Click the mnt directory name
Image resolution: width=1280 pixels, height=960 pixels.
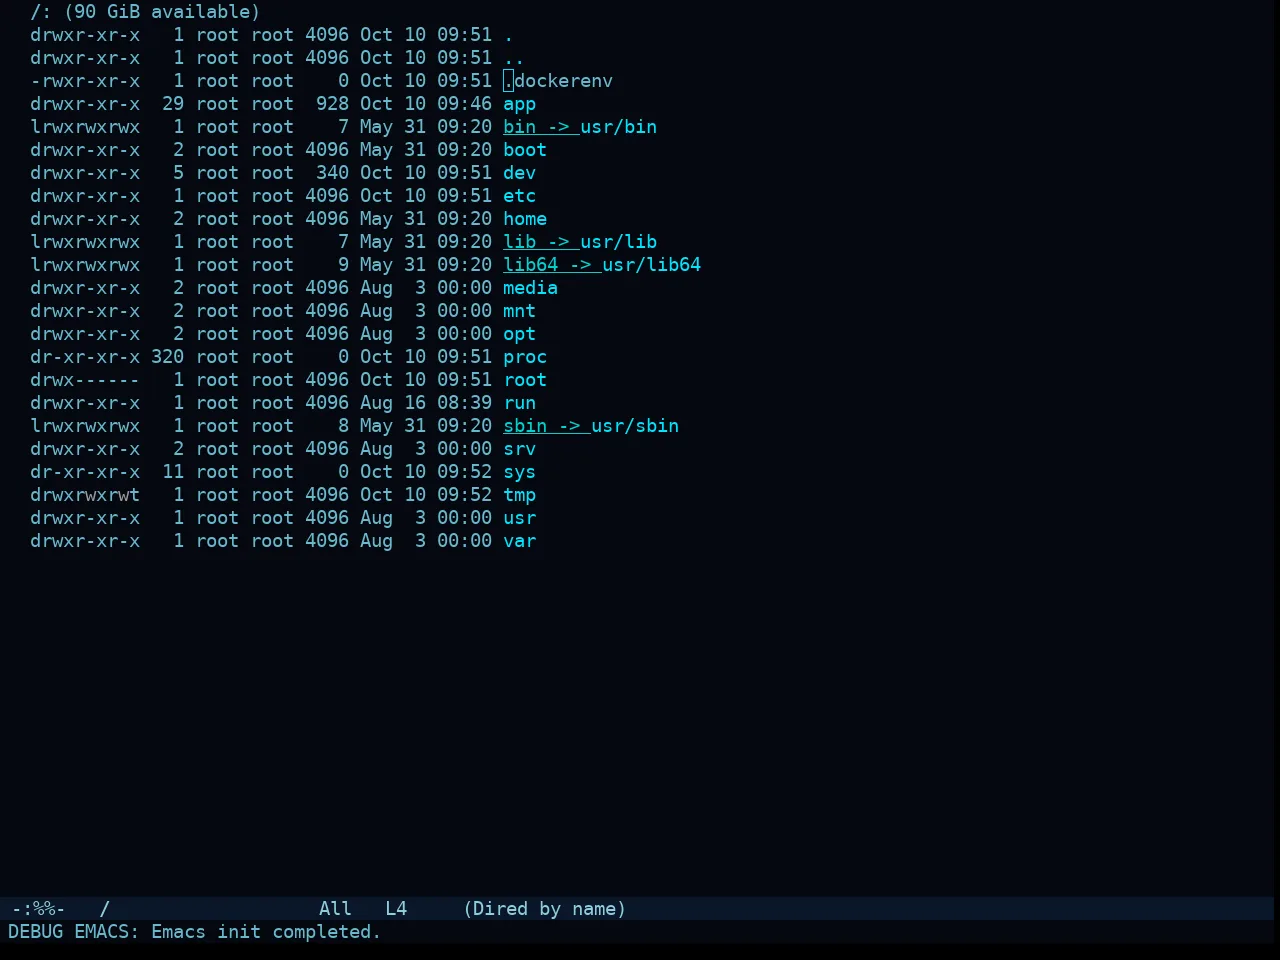(x=519, y=311)
